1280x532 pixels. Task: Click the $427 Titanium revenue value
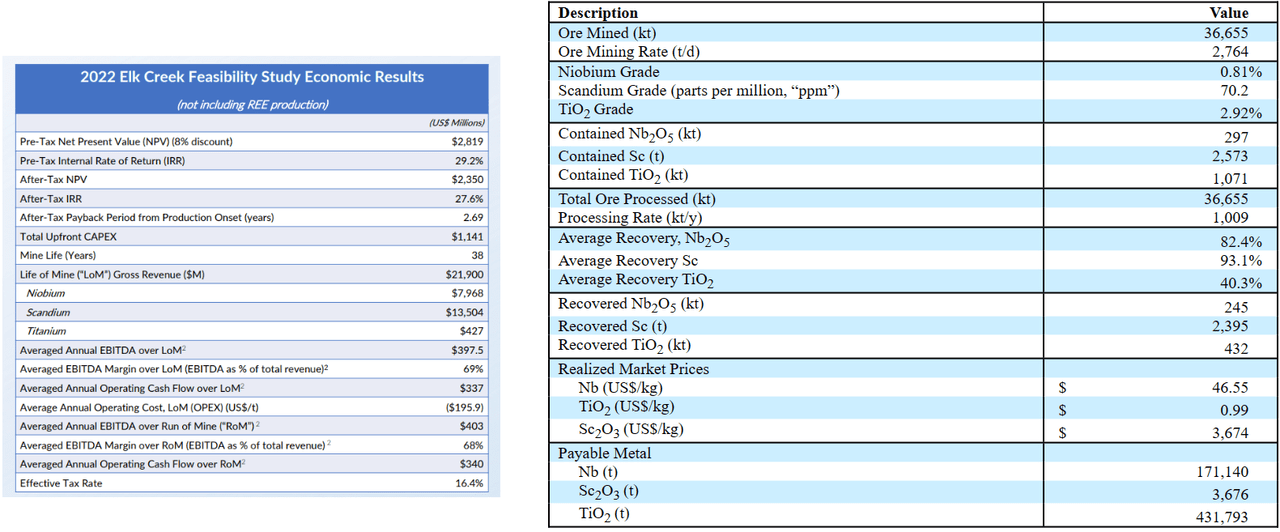472,331
